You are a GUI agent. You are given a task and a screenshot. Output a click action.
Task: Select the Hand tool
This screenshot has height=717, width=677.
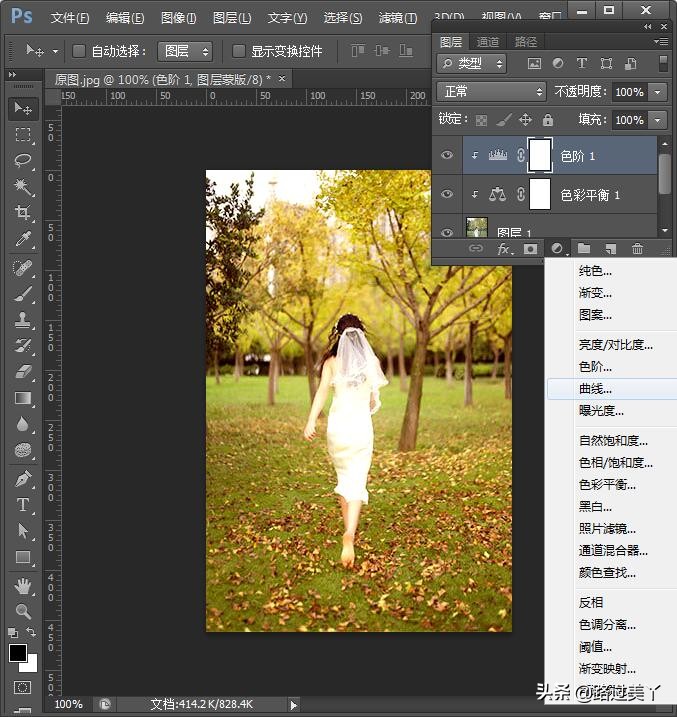pyautogui.click(x=23, y=586)
